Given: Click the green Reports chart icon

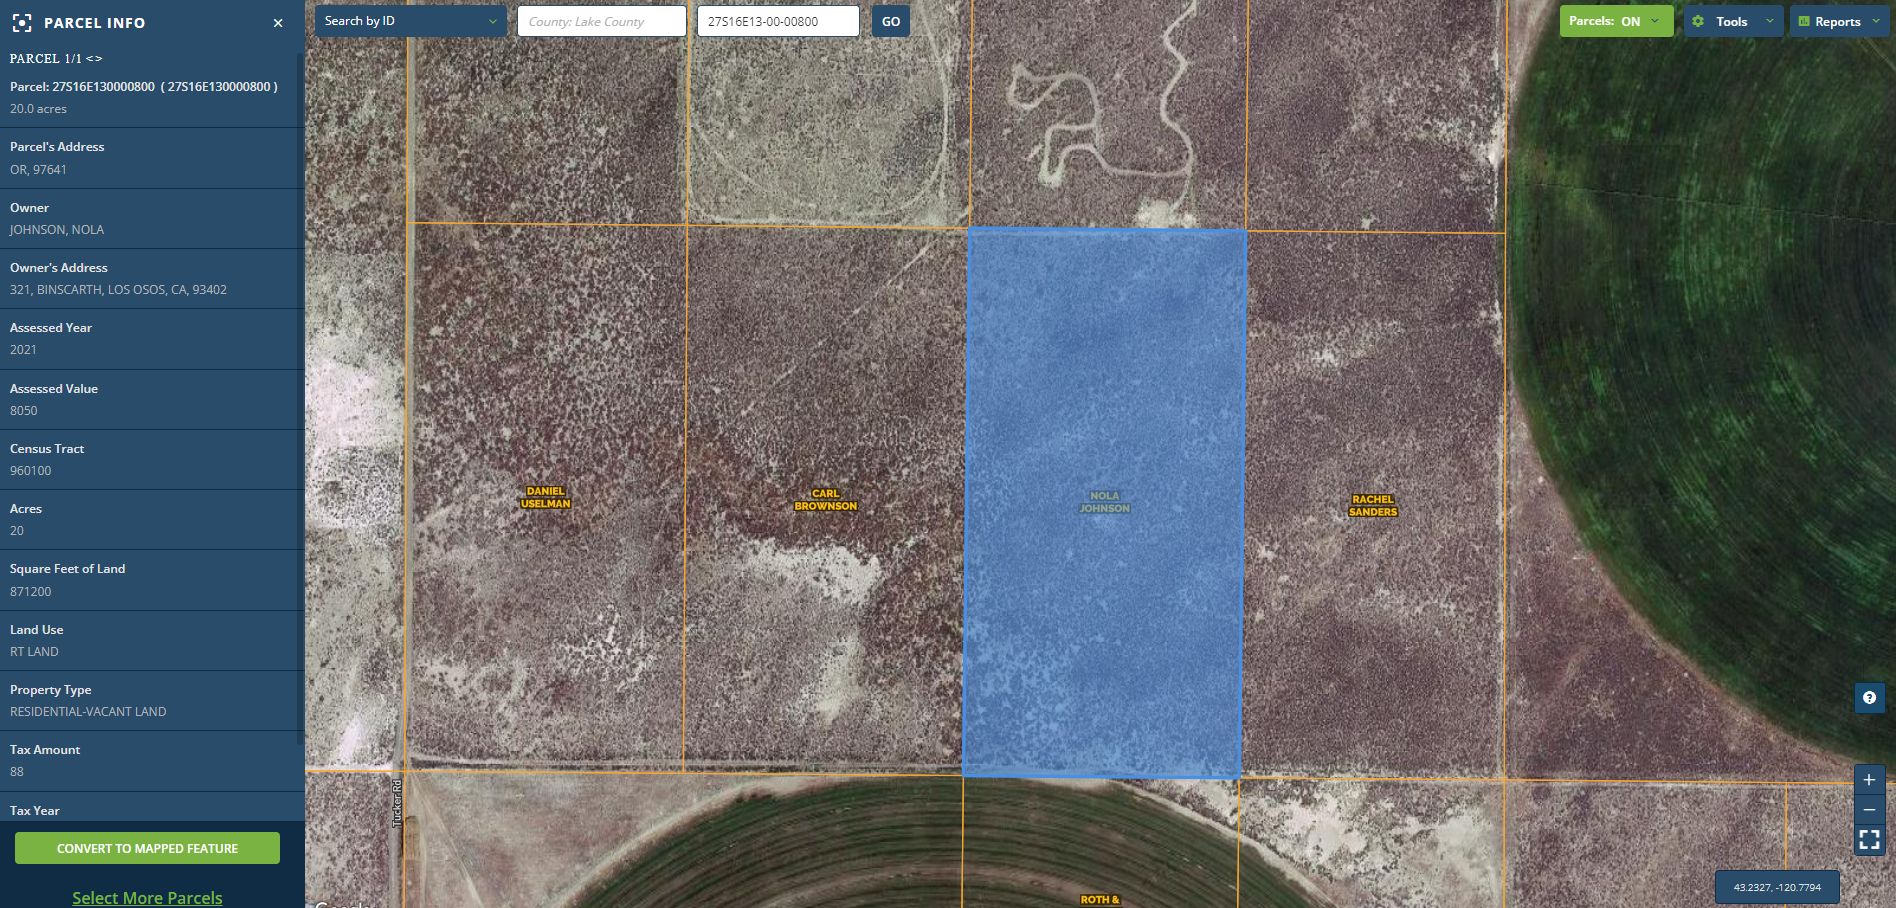Looking at the screenshot, I should [x=1805, y=20].
